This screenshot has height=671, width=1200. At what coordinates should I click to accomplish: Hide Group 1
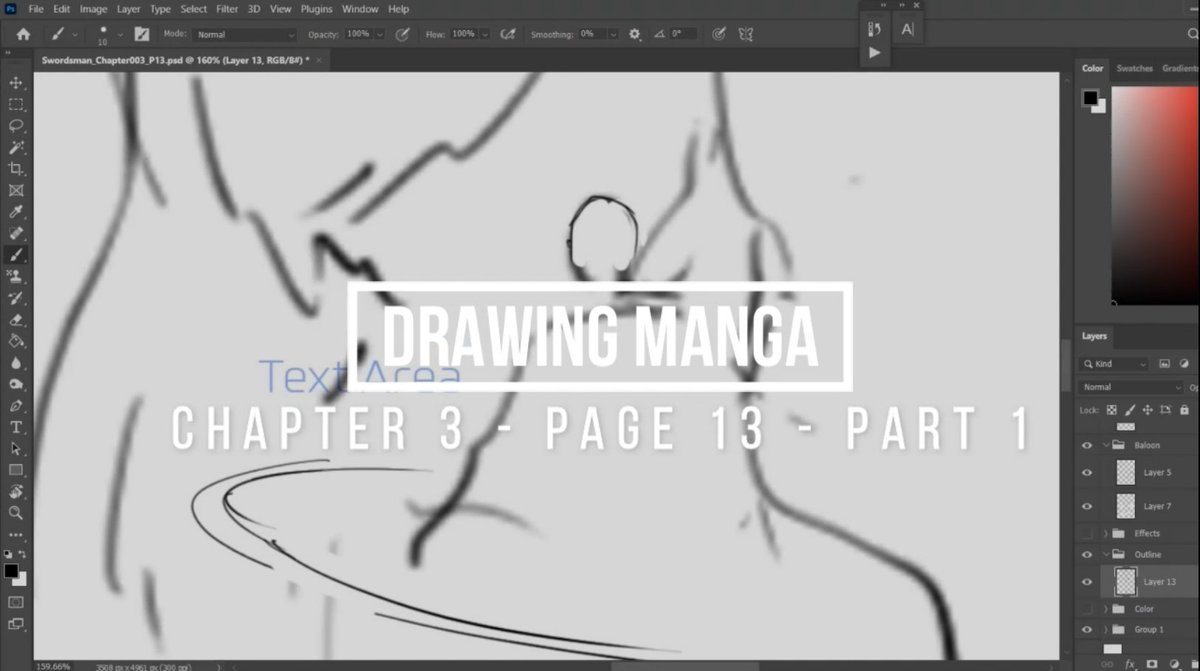[x=1088, y=629]
